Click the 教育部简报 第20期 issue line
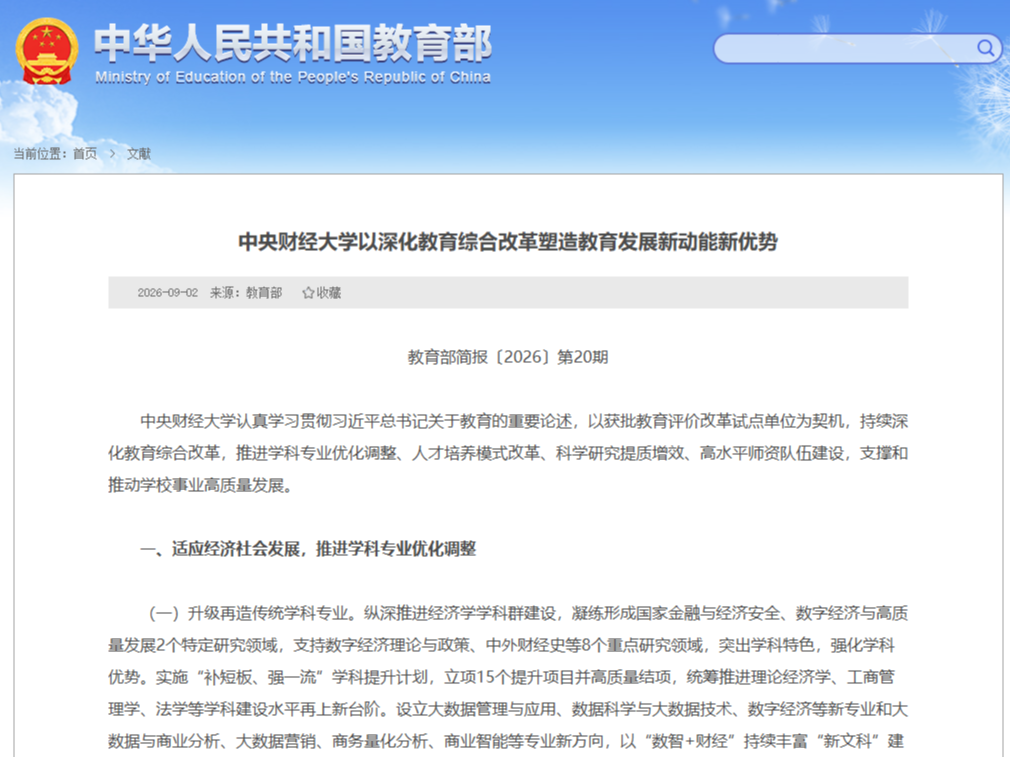Screen dimensions: 1010x757 click(508, 357)
